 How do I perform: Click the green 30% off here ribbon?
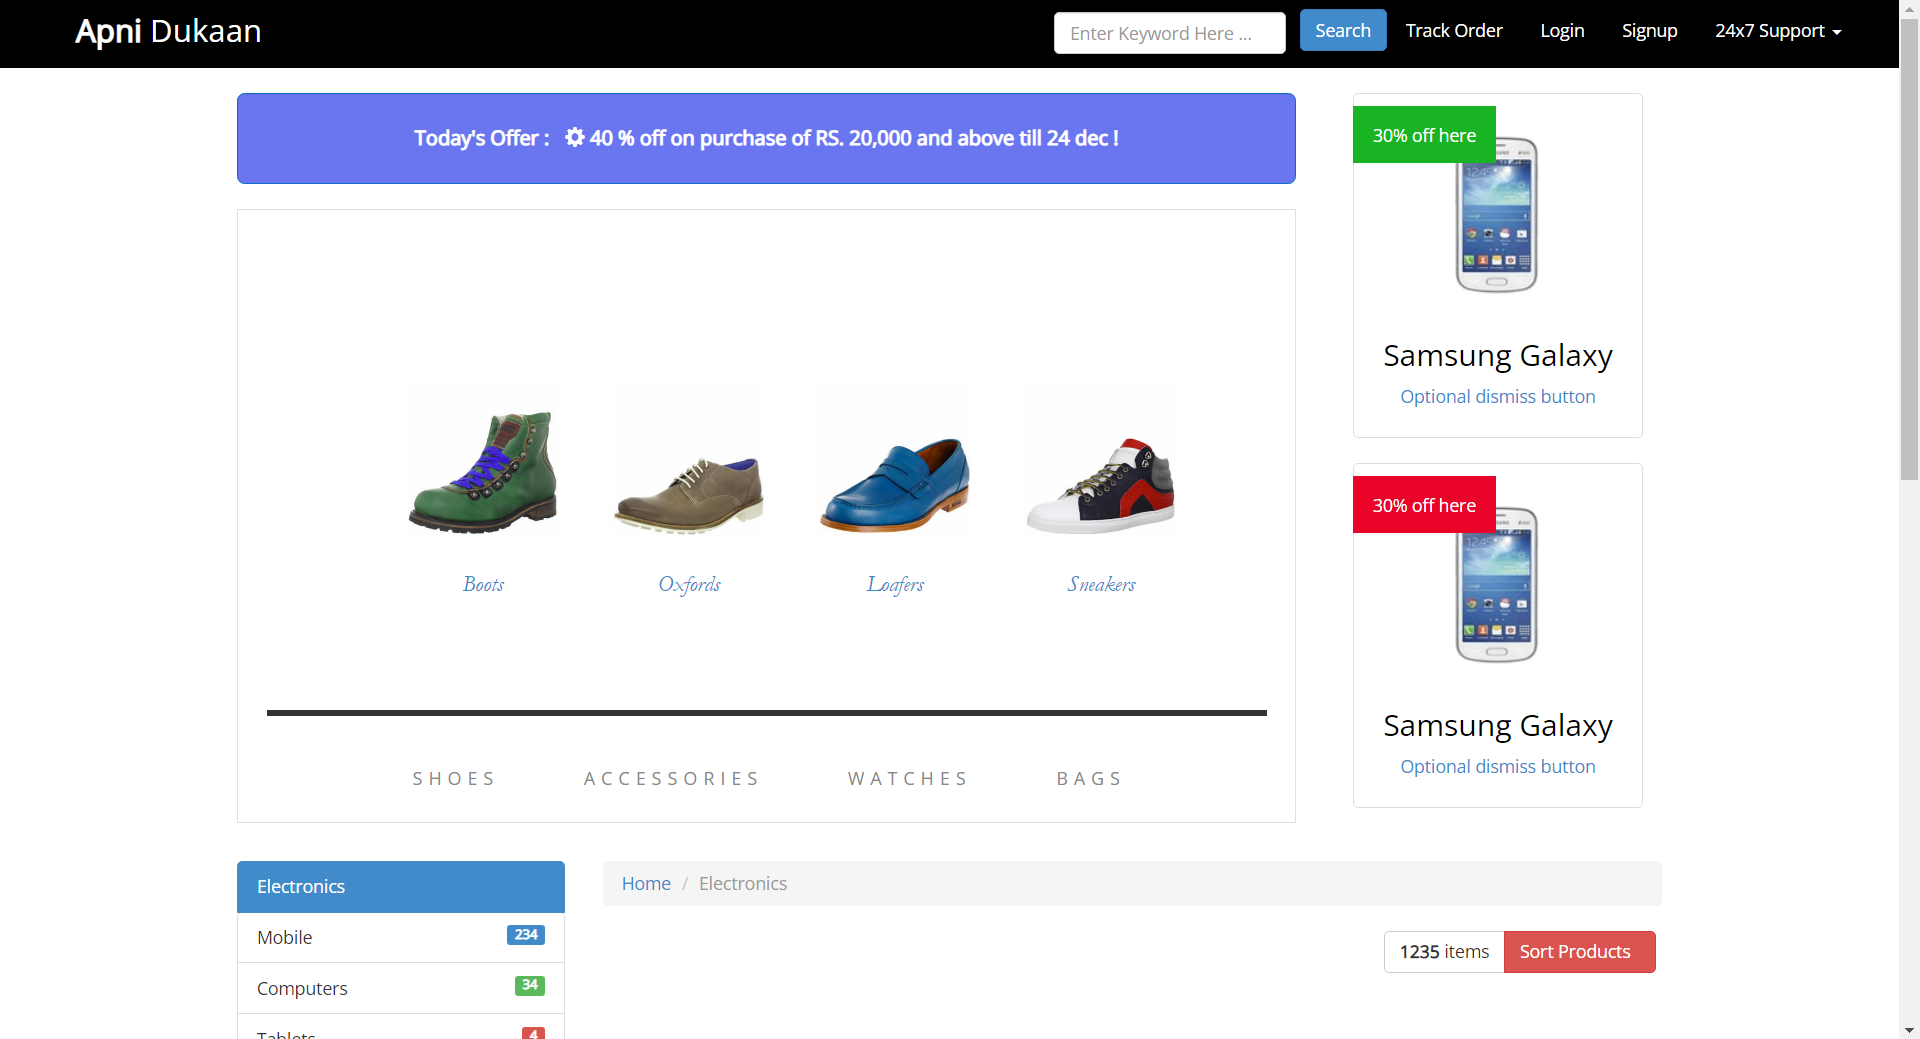pyautogui.click(x=1424, y=134)
